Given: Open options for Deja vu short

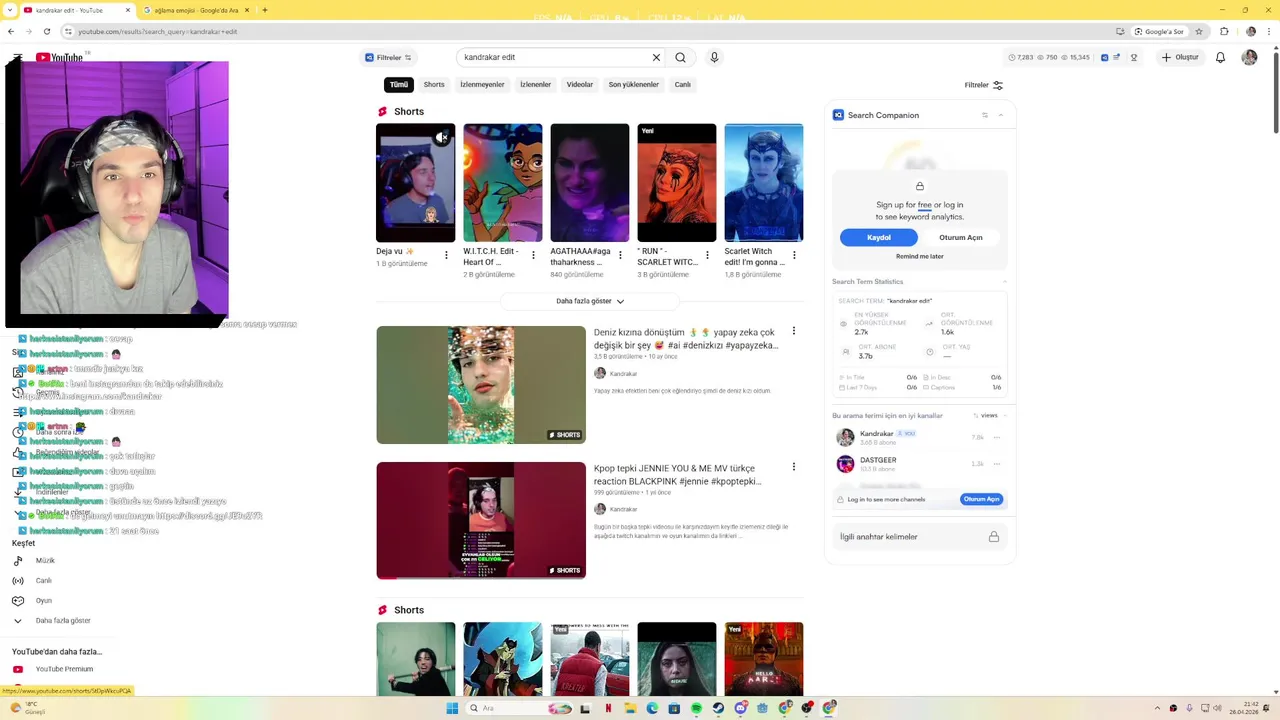Looking at the screenshot, I should (x=446, y=255).
